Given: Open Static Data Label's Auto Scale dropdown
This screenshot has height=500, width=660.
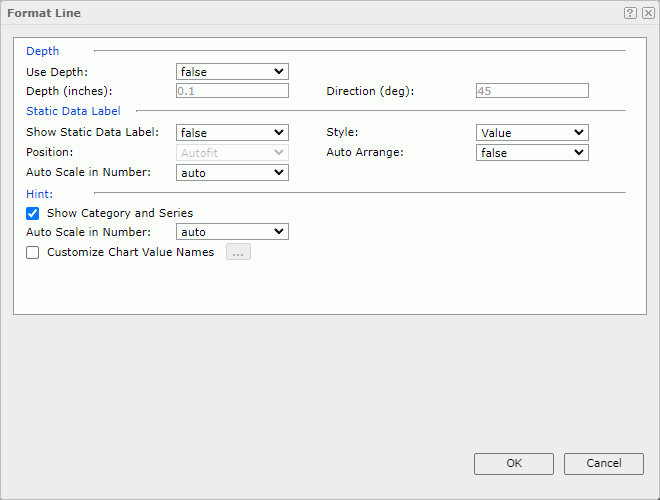Looking at the screenshot, I should click(232, 173).
